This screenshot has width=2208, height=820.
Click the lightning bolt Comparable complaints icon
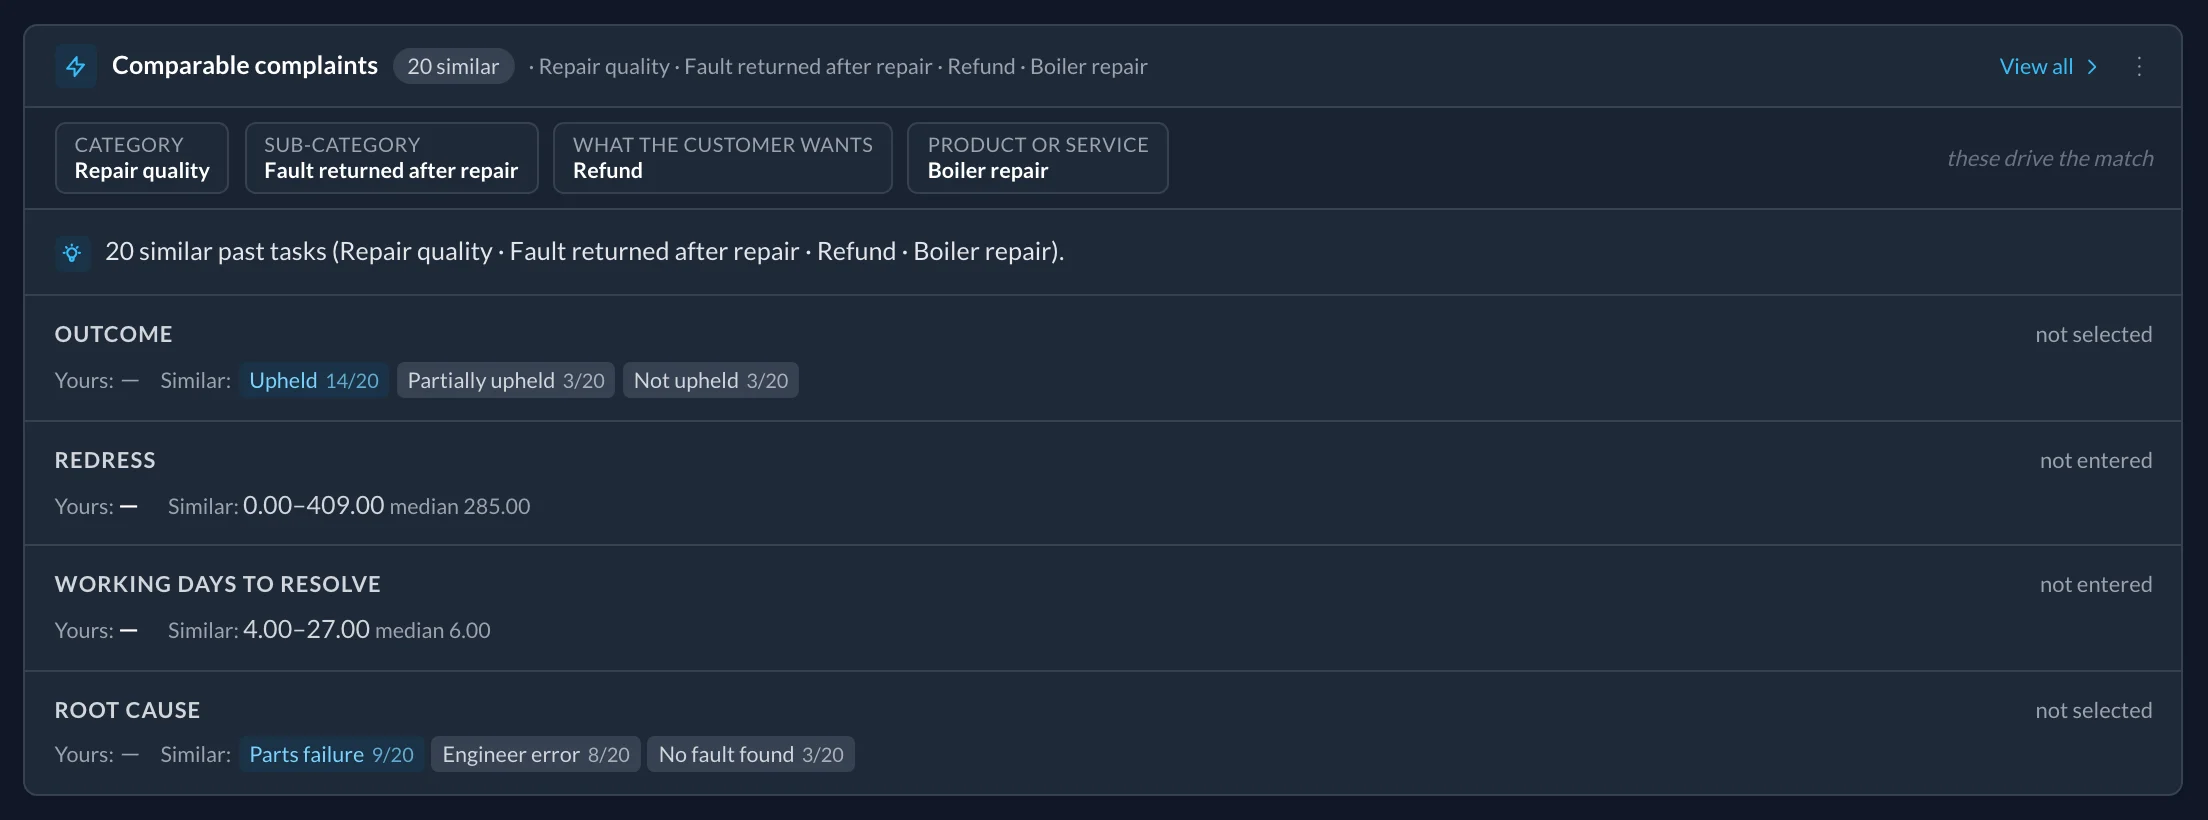click(x=76, y=67)
